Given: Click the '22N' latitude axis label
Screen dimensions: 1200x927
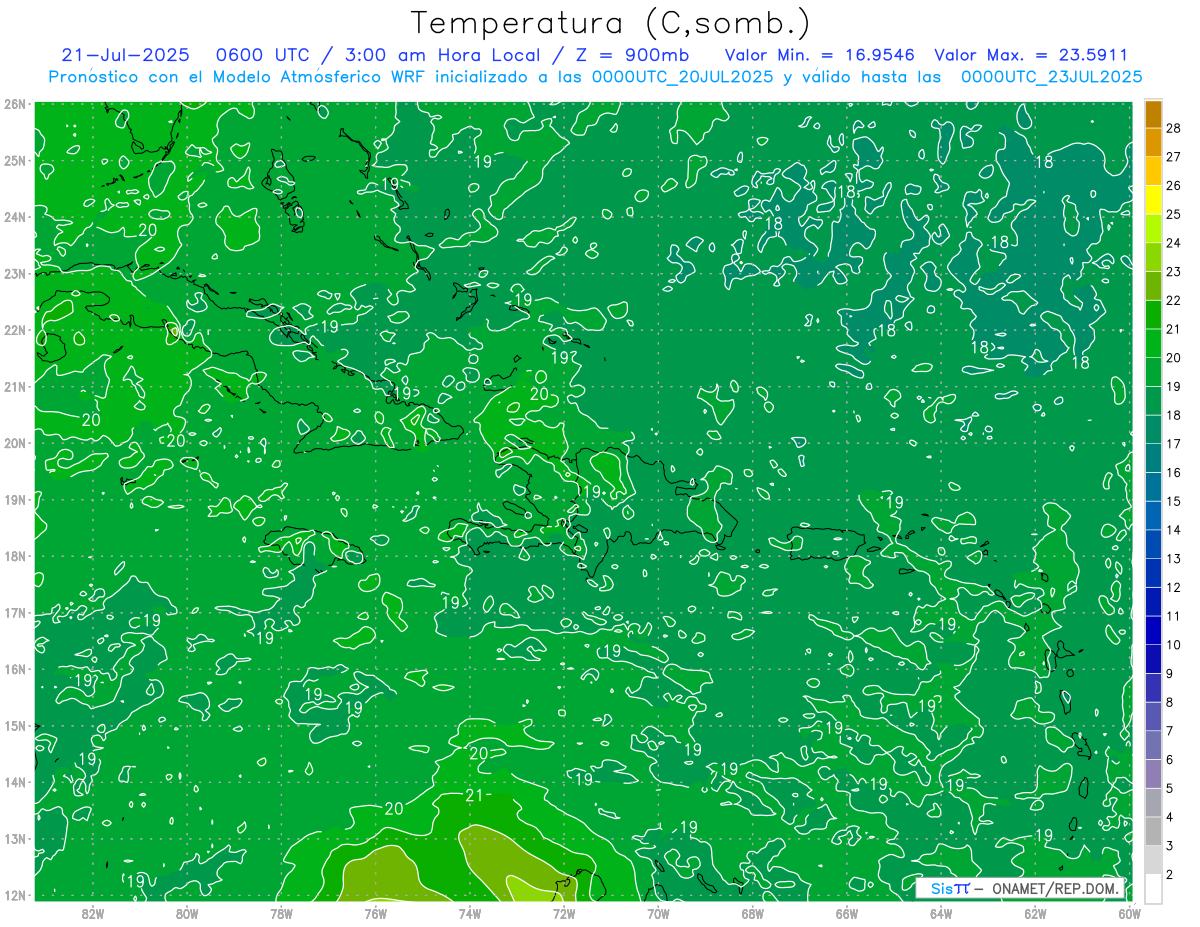Looking at the screenshot, I should (x=14, y=330).
